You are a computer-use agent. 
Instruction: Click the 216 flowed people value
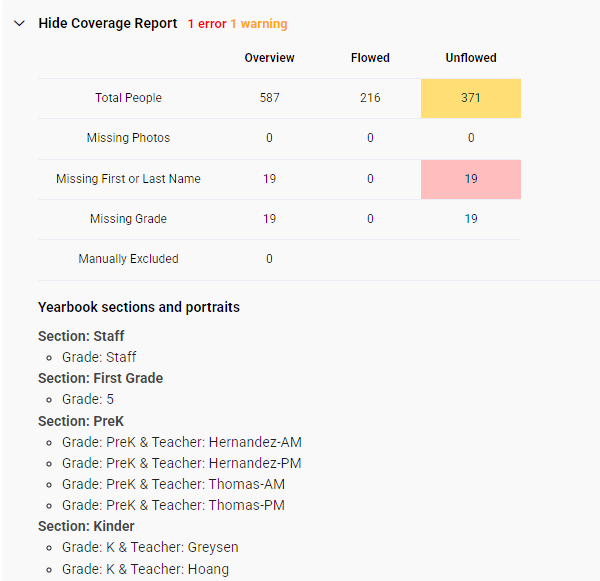pyautogui.click(x=370, y=98)
